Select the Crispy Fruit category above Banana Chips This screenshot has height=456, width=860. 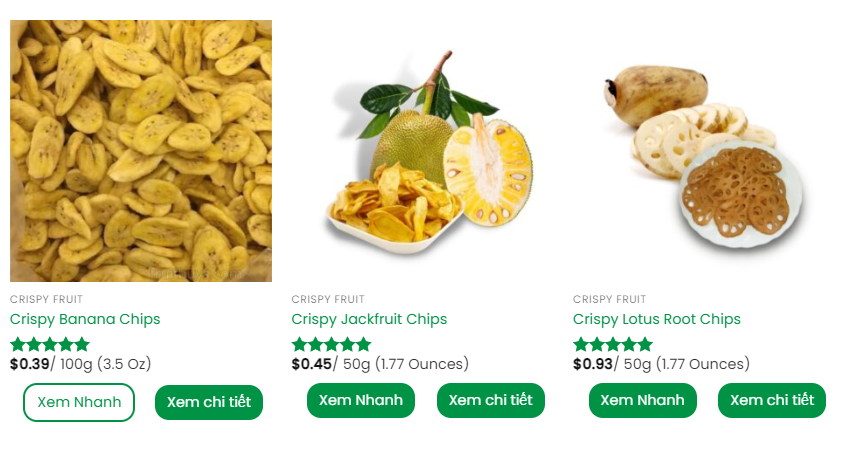[46, 299]
